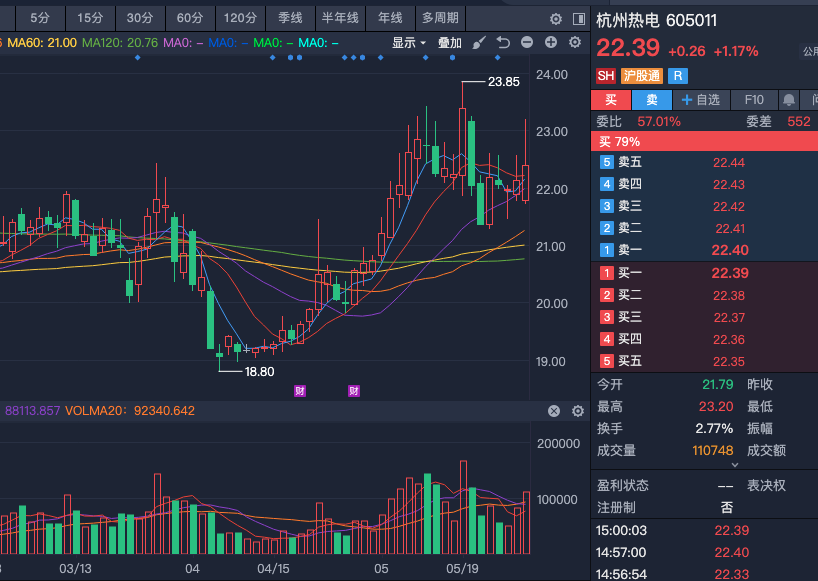The width and height of the screenshot is (818, 581).
Task: Click stock name 杭州热电 605011
Action: 656,20
